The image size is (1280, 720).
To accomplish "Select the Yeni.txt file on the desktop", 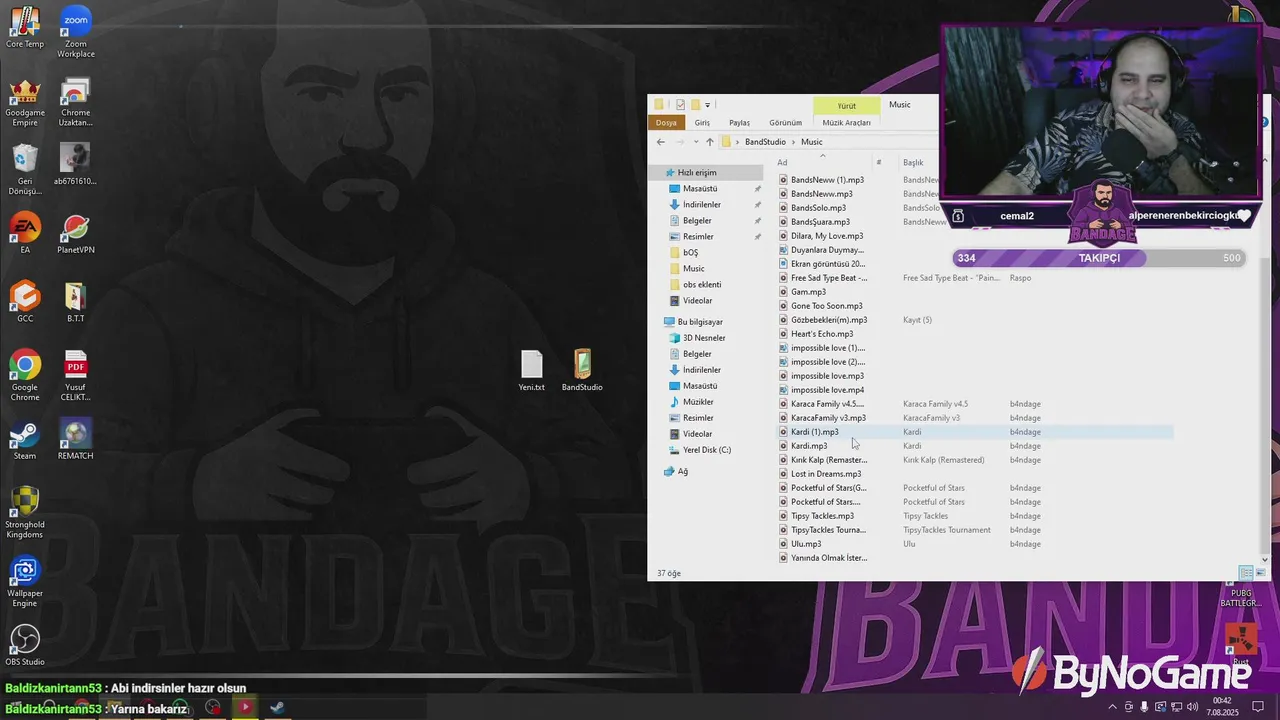I will coord(532,371).
